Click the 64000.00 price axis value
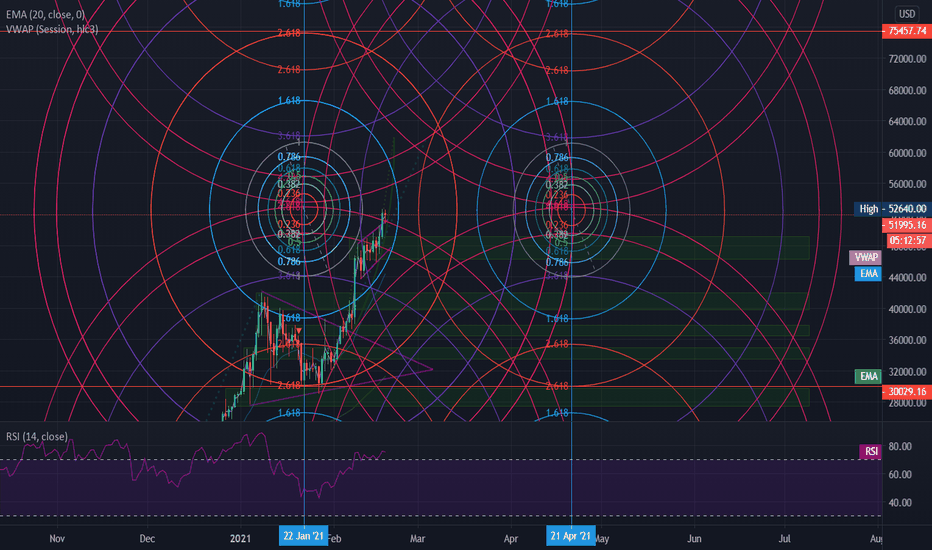Image resolution: width=932 pixels, height=550 pixels. click(907, 121)
